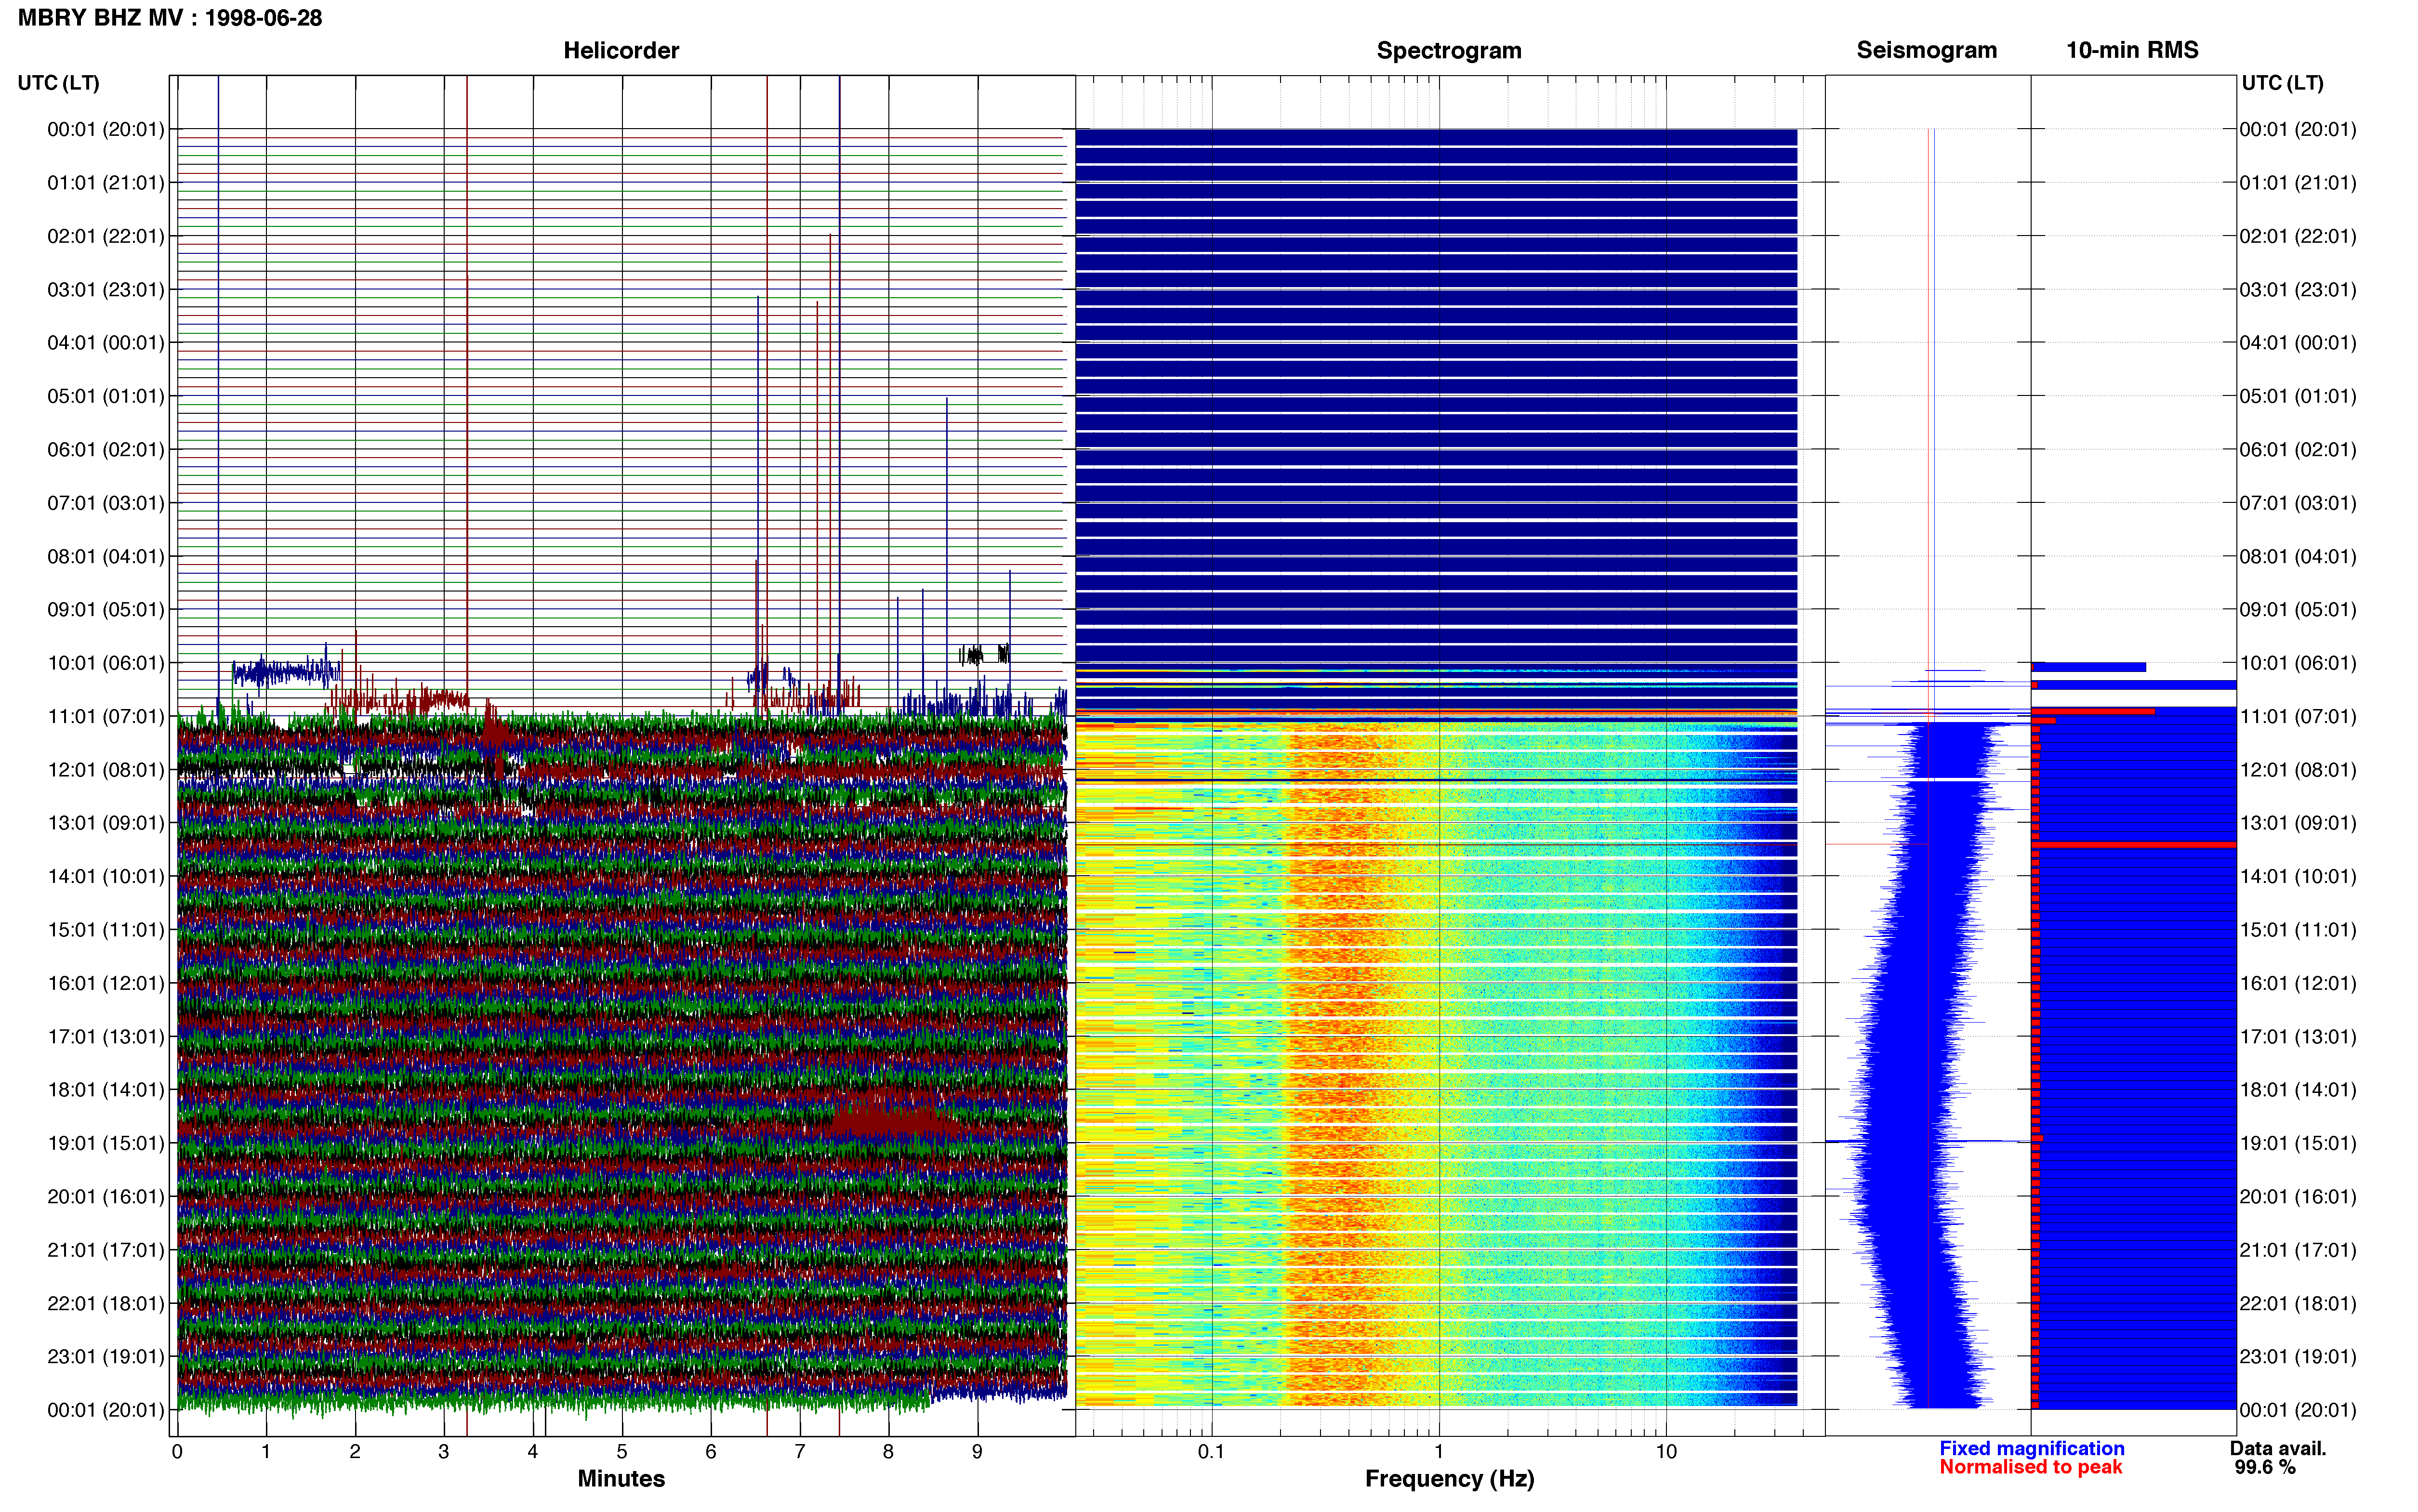Click "16:01 (12:01)" on the right time axis
The image size is (2418, 1512).
tap(2298, 983)
